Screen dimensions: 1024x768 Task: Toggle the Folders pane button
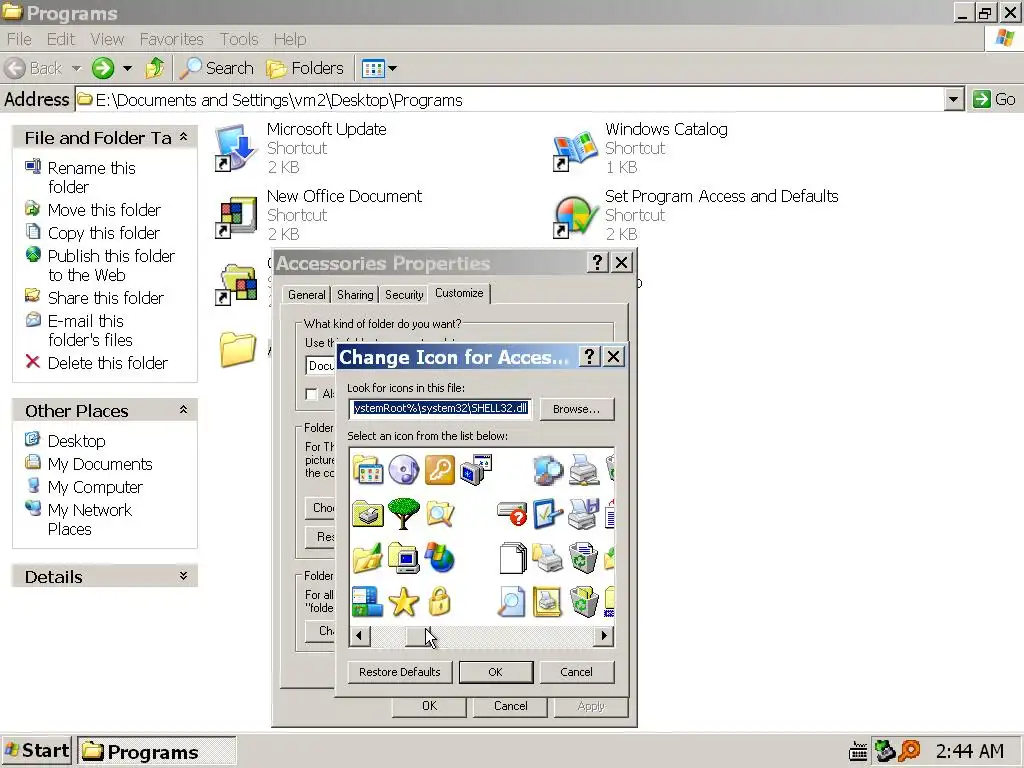click(305, 68)
